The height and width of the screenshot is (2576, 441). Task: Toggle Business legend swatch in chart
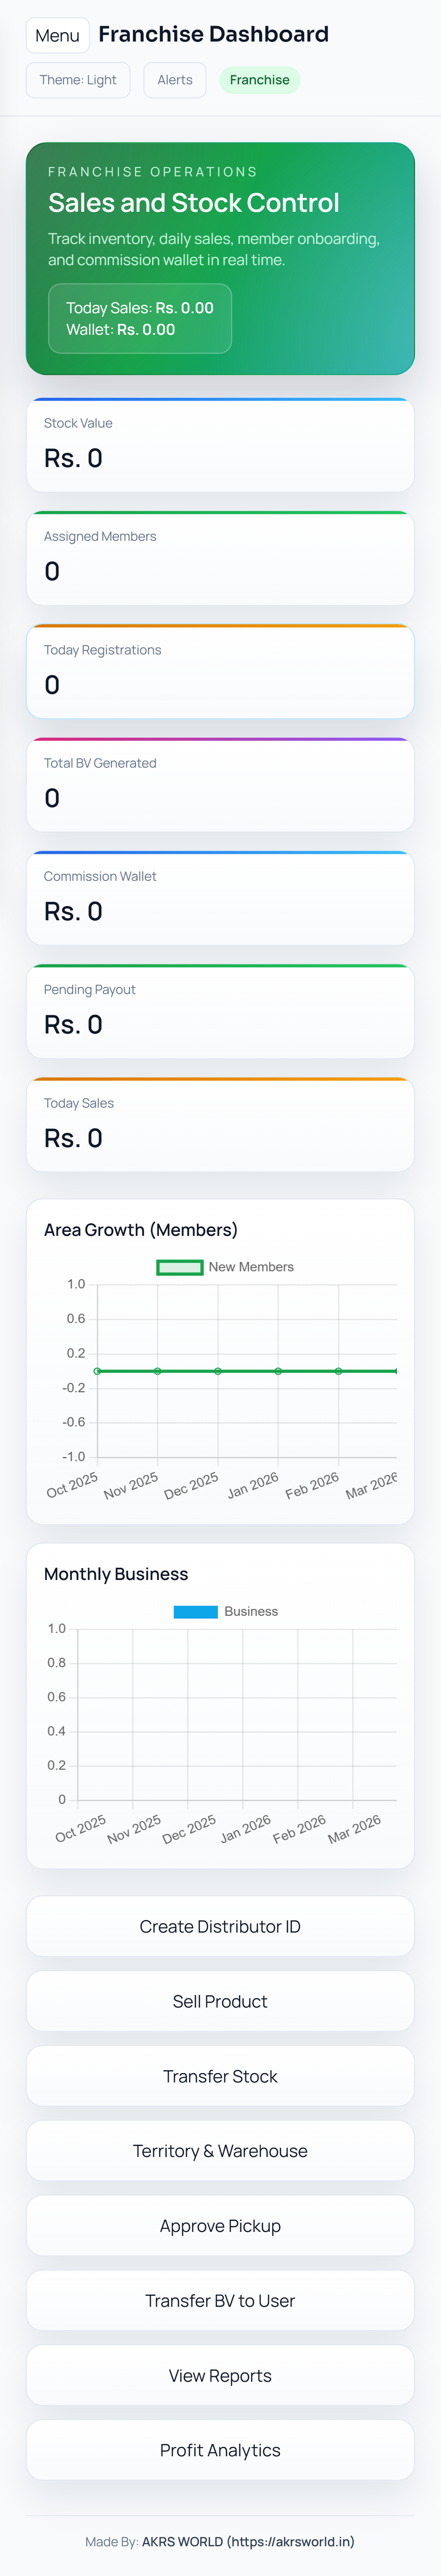(x=195, y=1611)
